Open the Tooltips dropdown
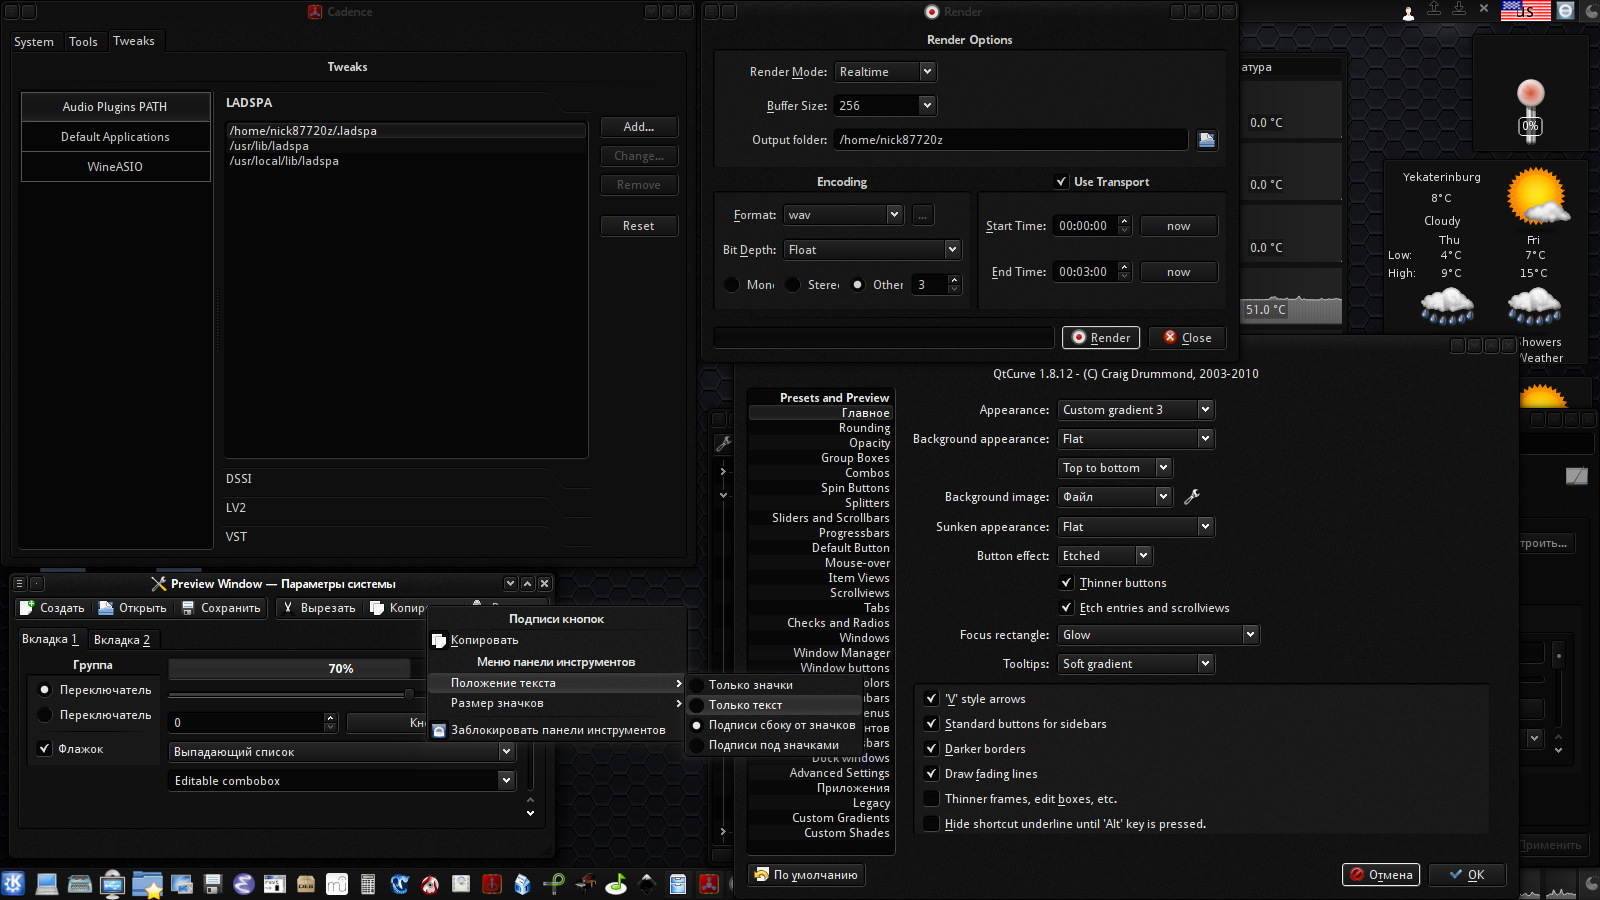The height and width of the screenshot is (900, 1600). click(x=1136, y=664)
